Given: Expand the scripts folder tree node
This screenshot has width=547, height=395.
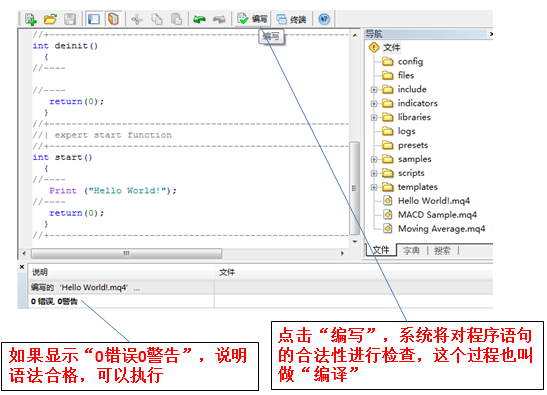Looking at the screenshot, I should [x=374, y=173].
